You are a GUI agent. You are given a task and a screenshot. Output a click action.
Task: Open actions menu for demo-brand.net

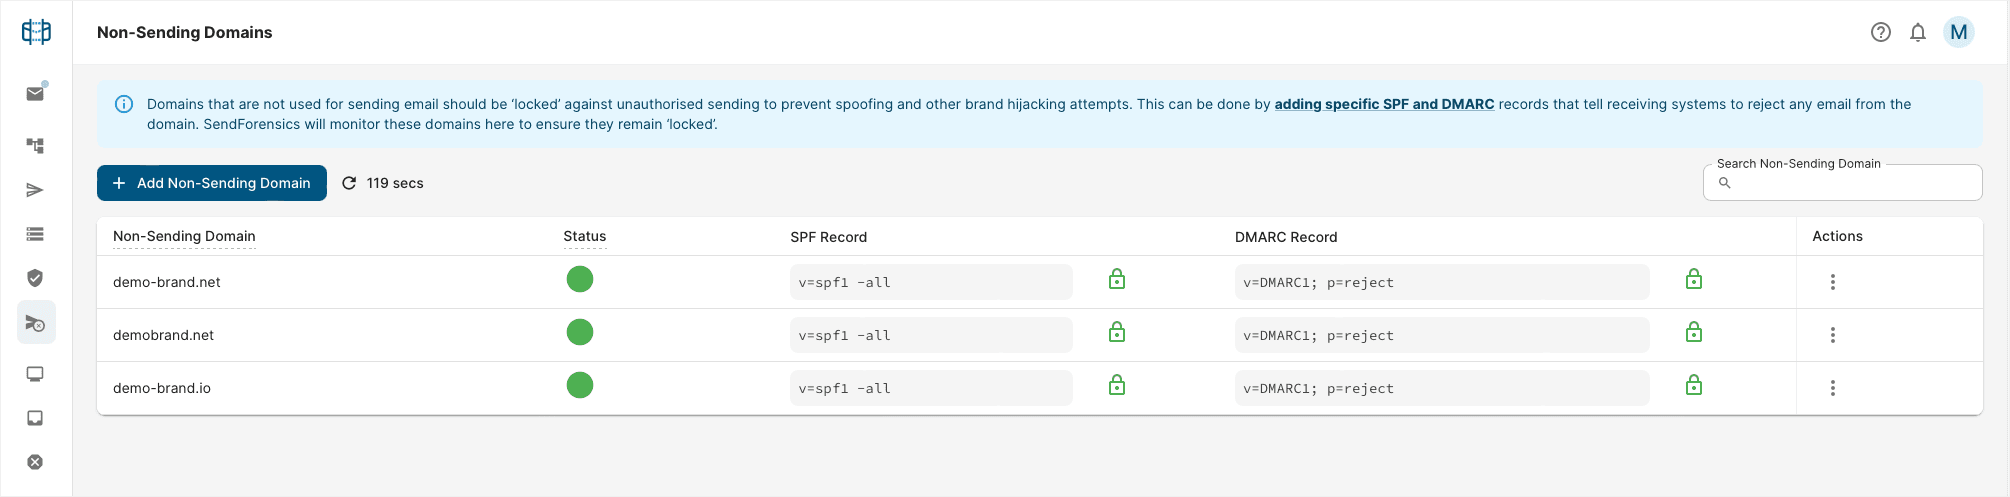pyautogui.click(x=1833, y=282)
